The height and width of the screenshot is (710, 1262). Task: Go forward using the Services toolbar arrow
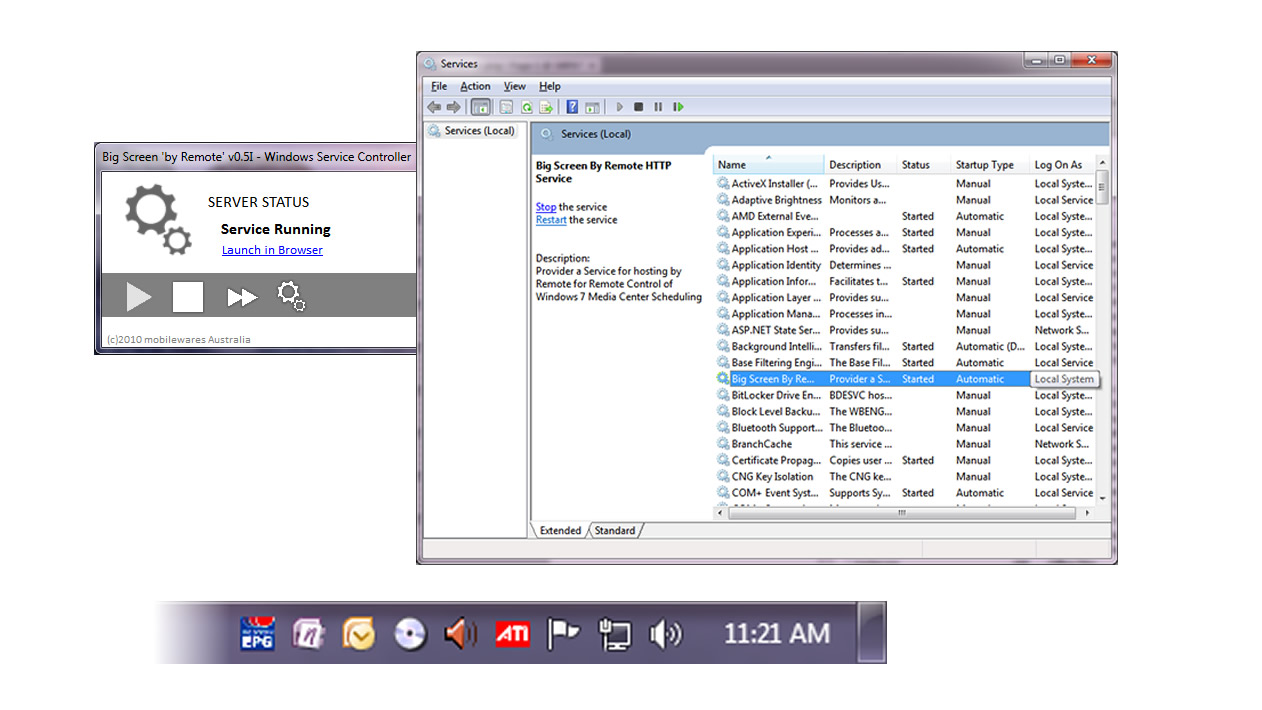click(x=454, y=107)
